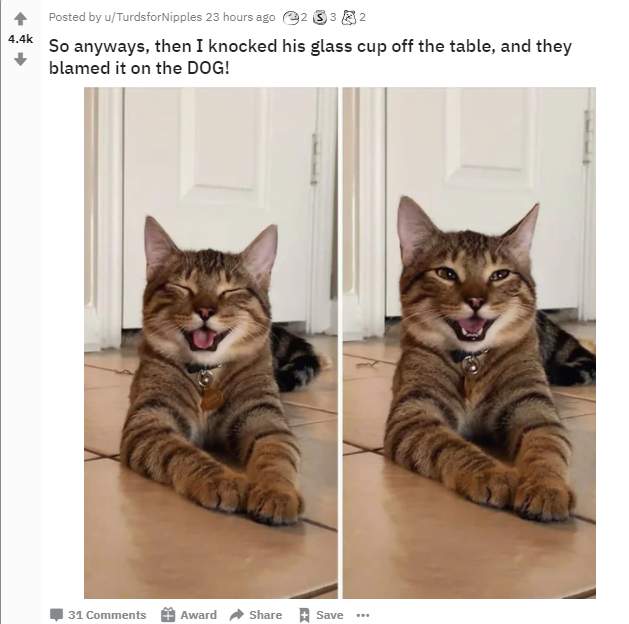Click the Share text label

tap(265, 615)
